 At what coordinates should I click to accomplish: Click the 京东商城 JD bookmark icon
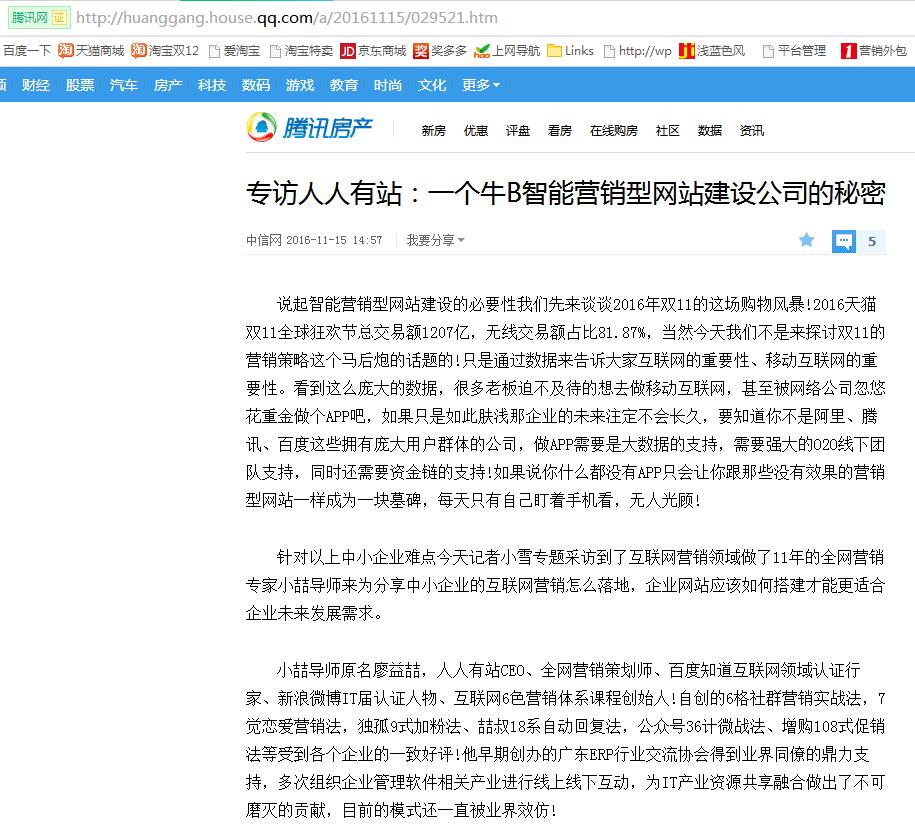click(x=348, y=51)
